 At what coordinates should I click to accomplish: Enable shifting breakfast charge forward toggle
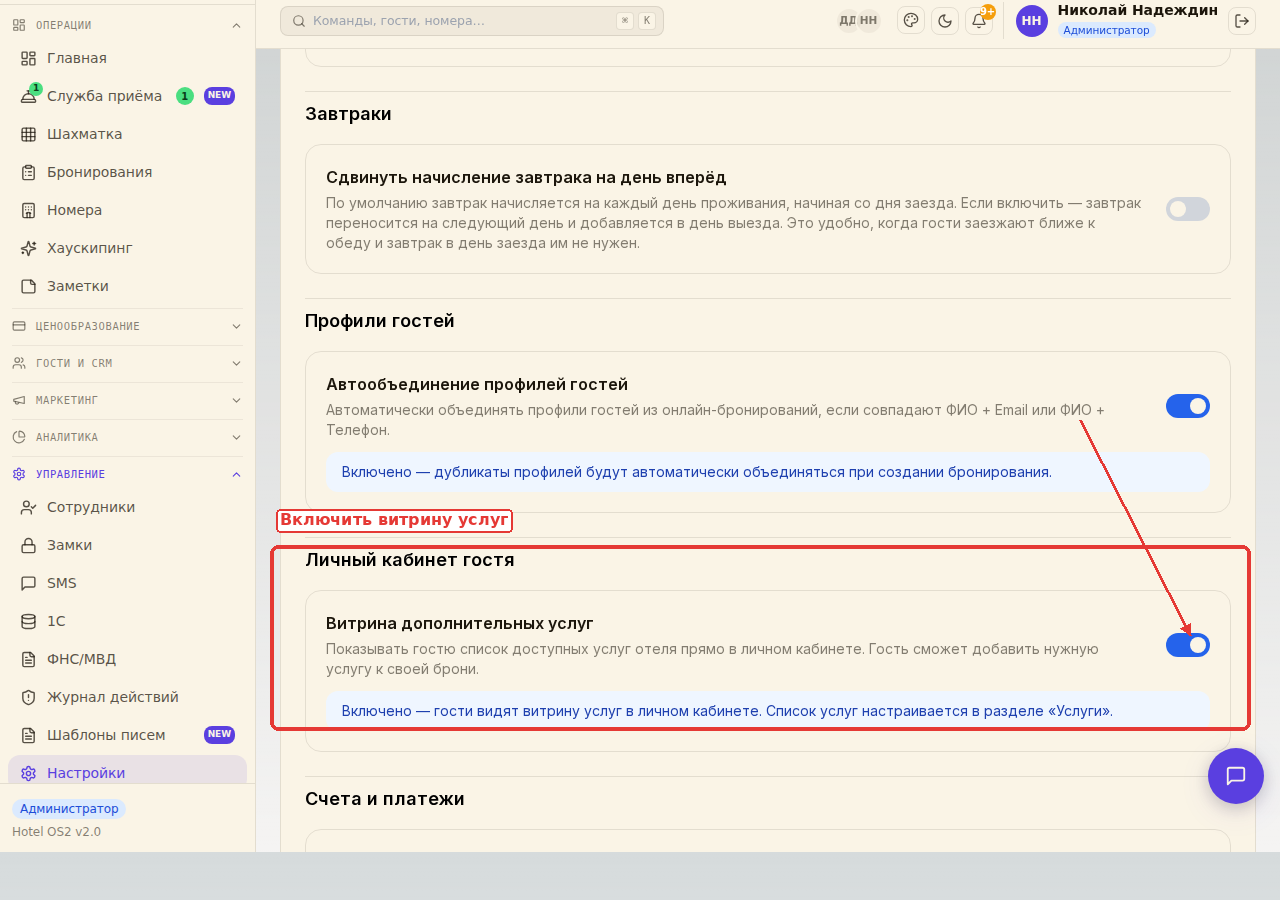point(1188,209)
